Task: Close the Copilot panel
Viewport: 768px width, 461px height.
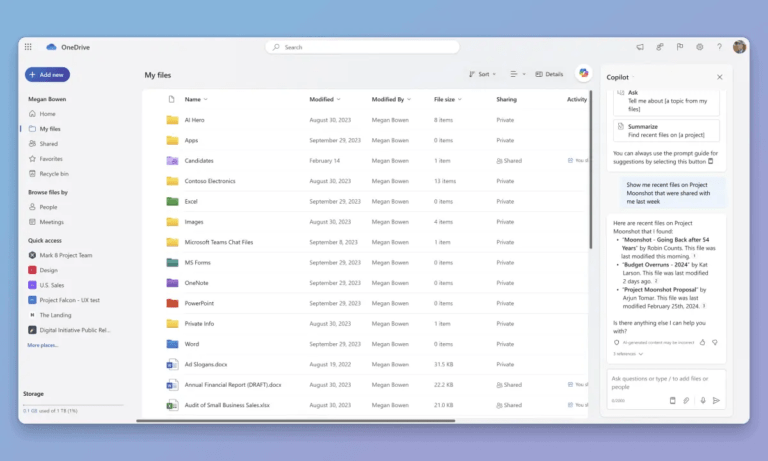Action: [720, 77]
